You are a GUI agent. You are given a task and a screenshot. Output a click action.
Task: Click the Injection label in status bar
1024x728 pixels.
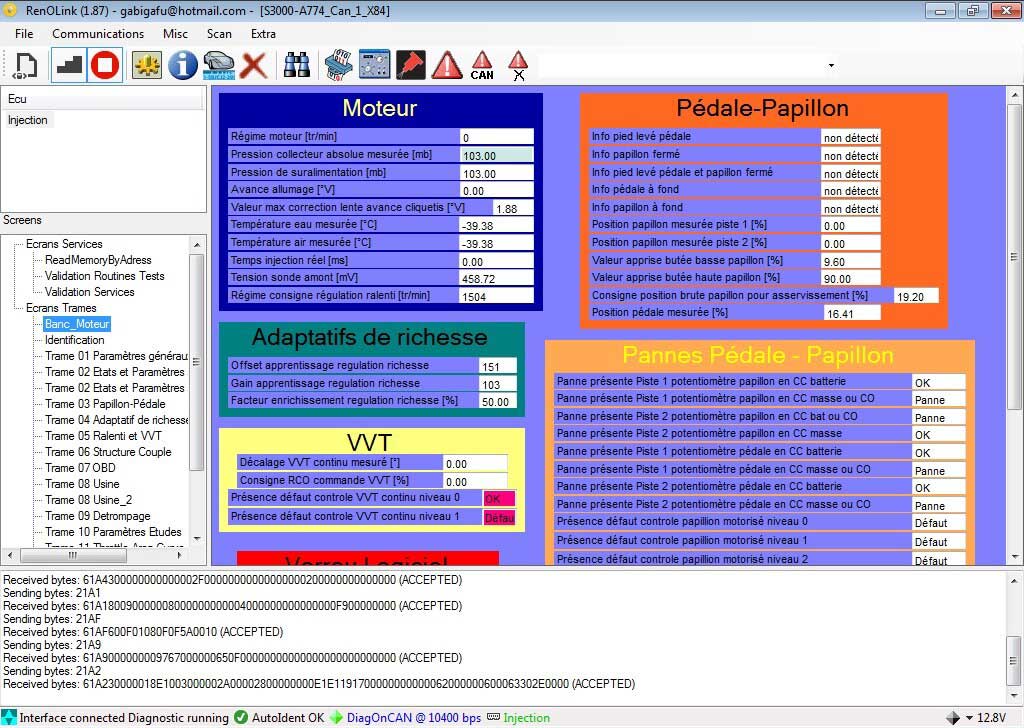(x=526, y=718)
